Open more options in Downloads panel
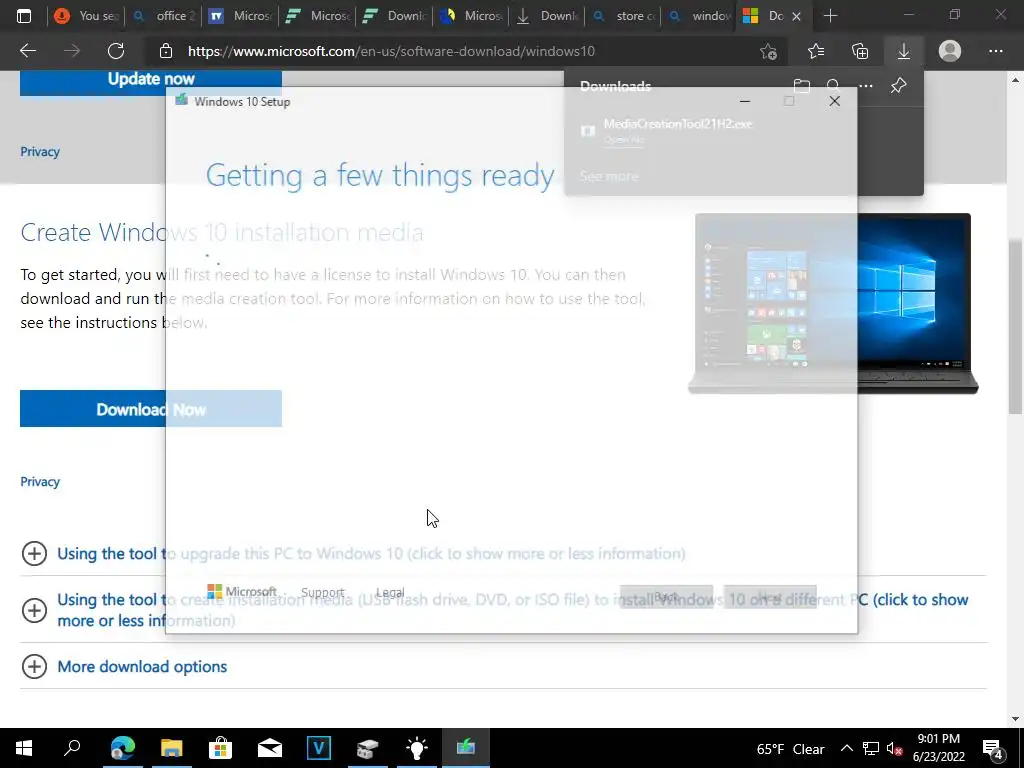Screen dimensions: 1024x768 [866, 86]
